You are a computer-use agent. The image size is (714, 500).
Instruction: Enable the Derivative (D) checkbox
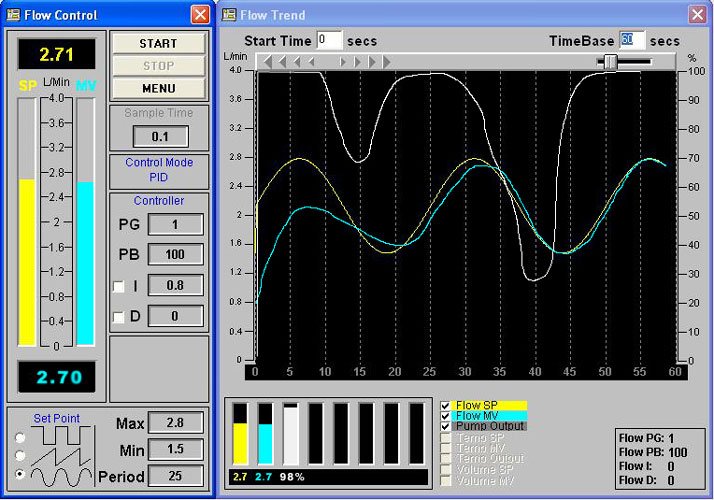coord(119,317)
